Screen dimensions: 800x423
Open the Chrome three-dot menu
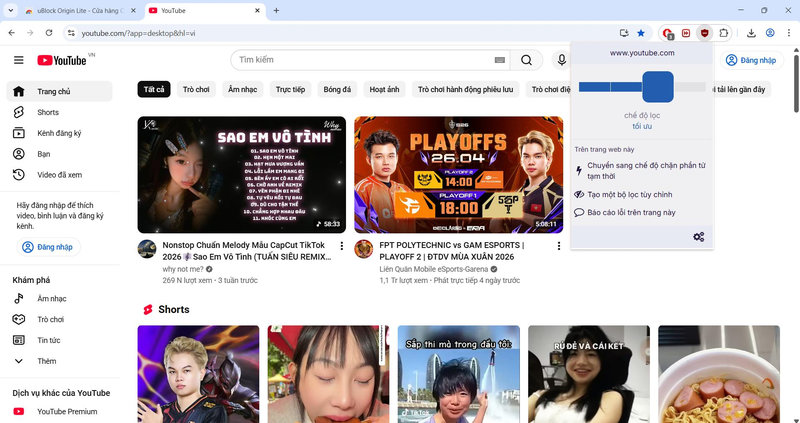[x=788, y=33]
